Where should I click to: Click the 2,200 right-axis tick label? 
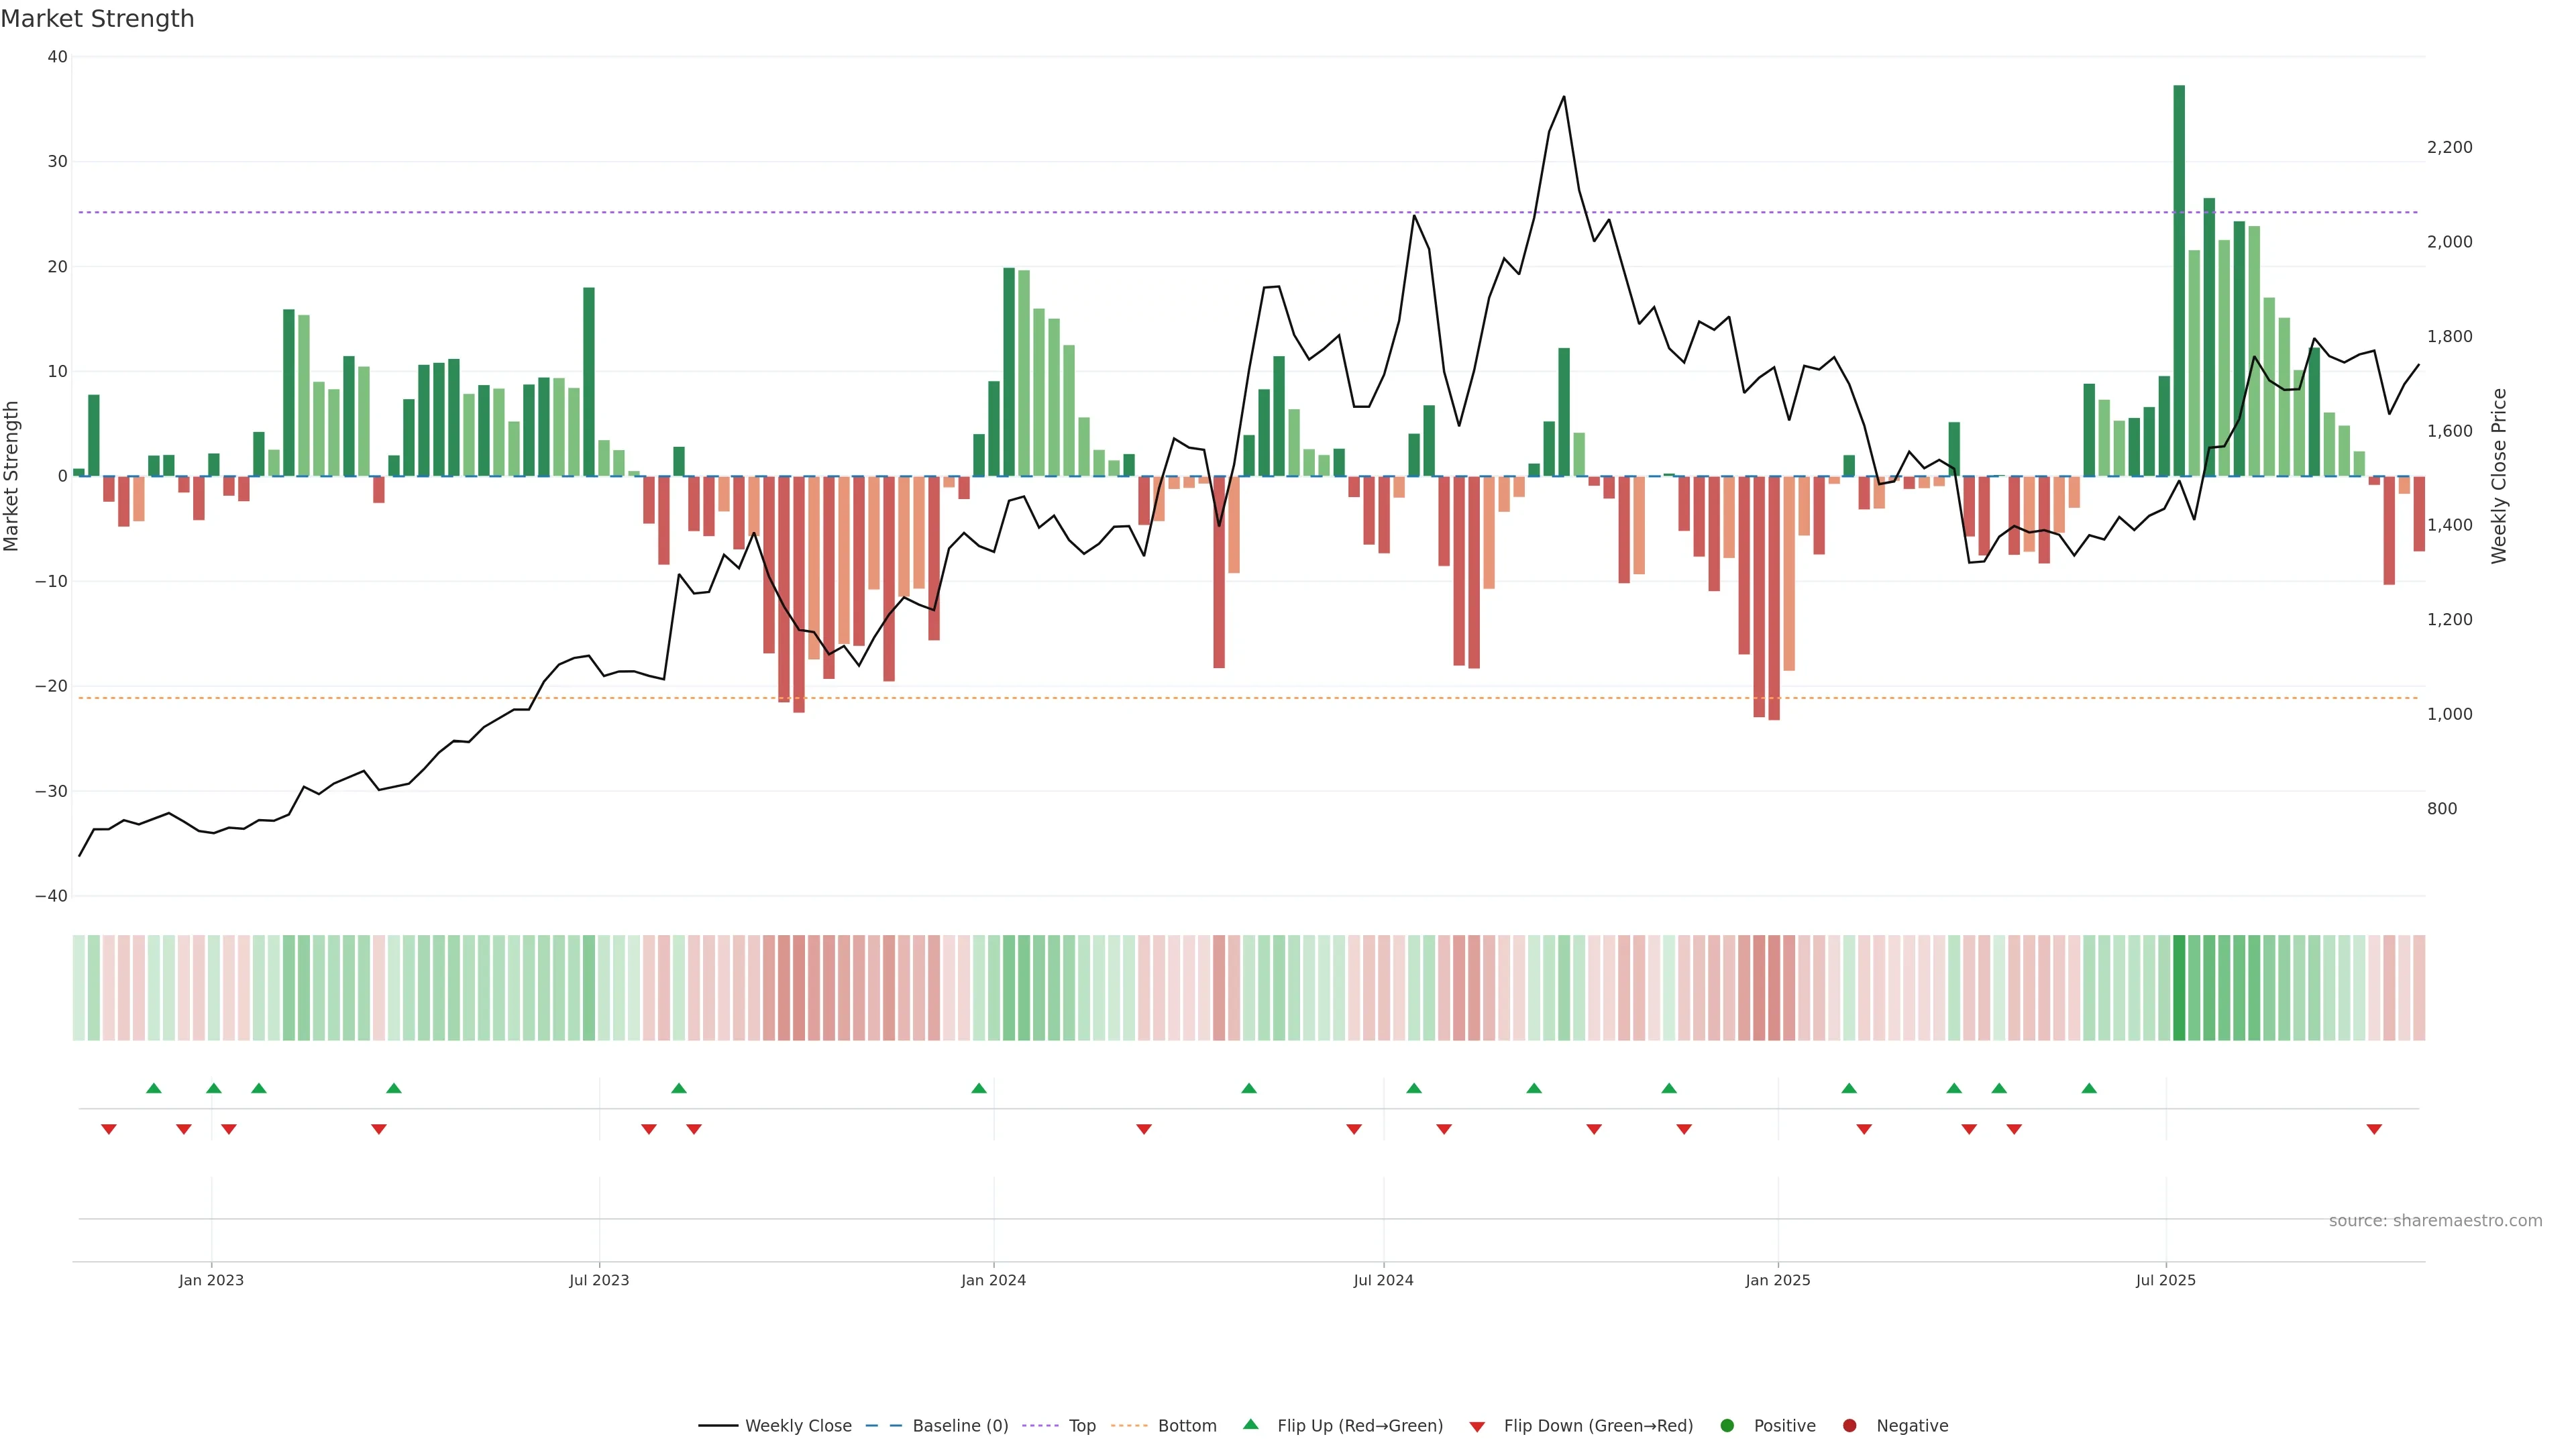2449,147
